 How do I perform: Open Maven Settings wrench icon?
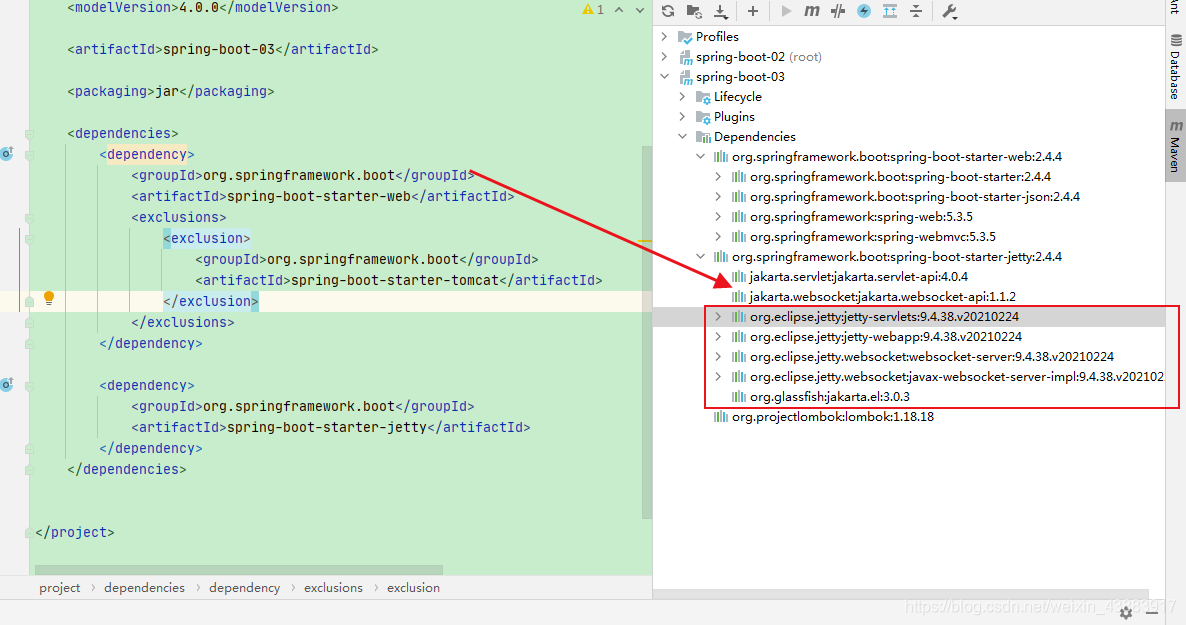(x=949, y=11)
